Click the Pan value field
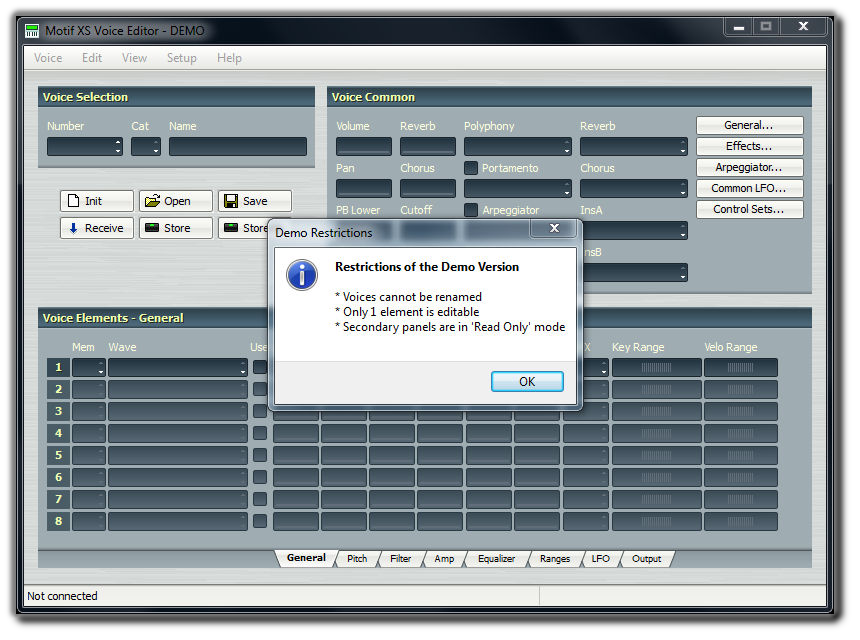 (x=364, y=188)
